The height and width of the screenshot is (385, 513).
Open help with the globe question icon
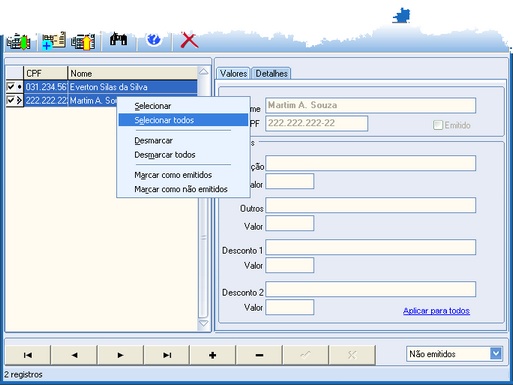click(154, 39)
